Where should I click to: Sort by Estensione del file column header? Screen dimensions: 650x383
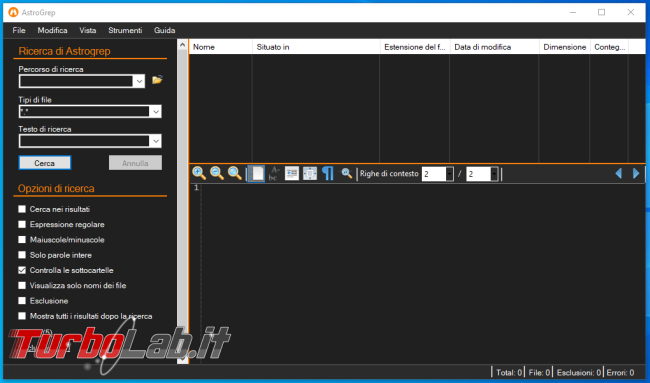point(415,47)
